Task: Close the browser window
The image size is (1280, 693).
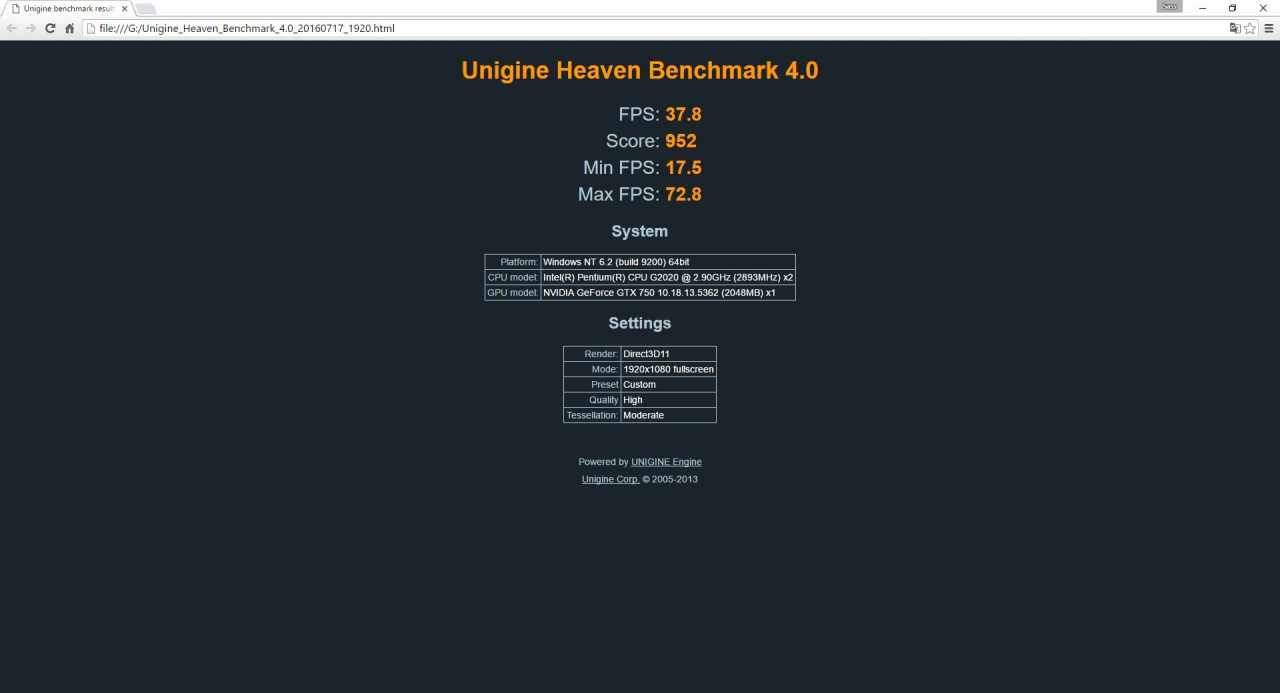Action: tap(1263, 7)
